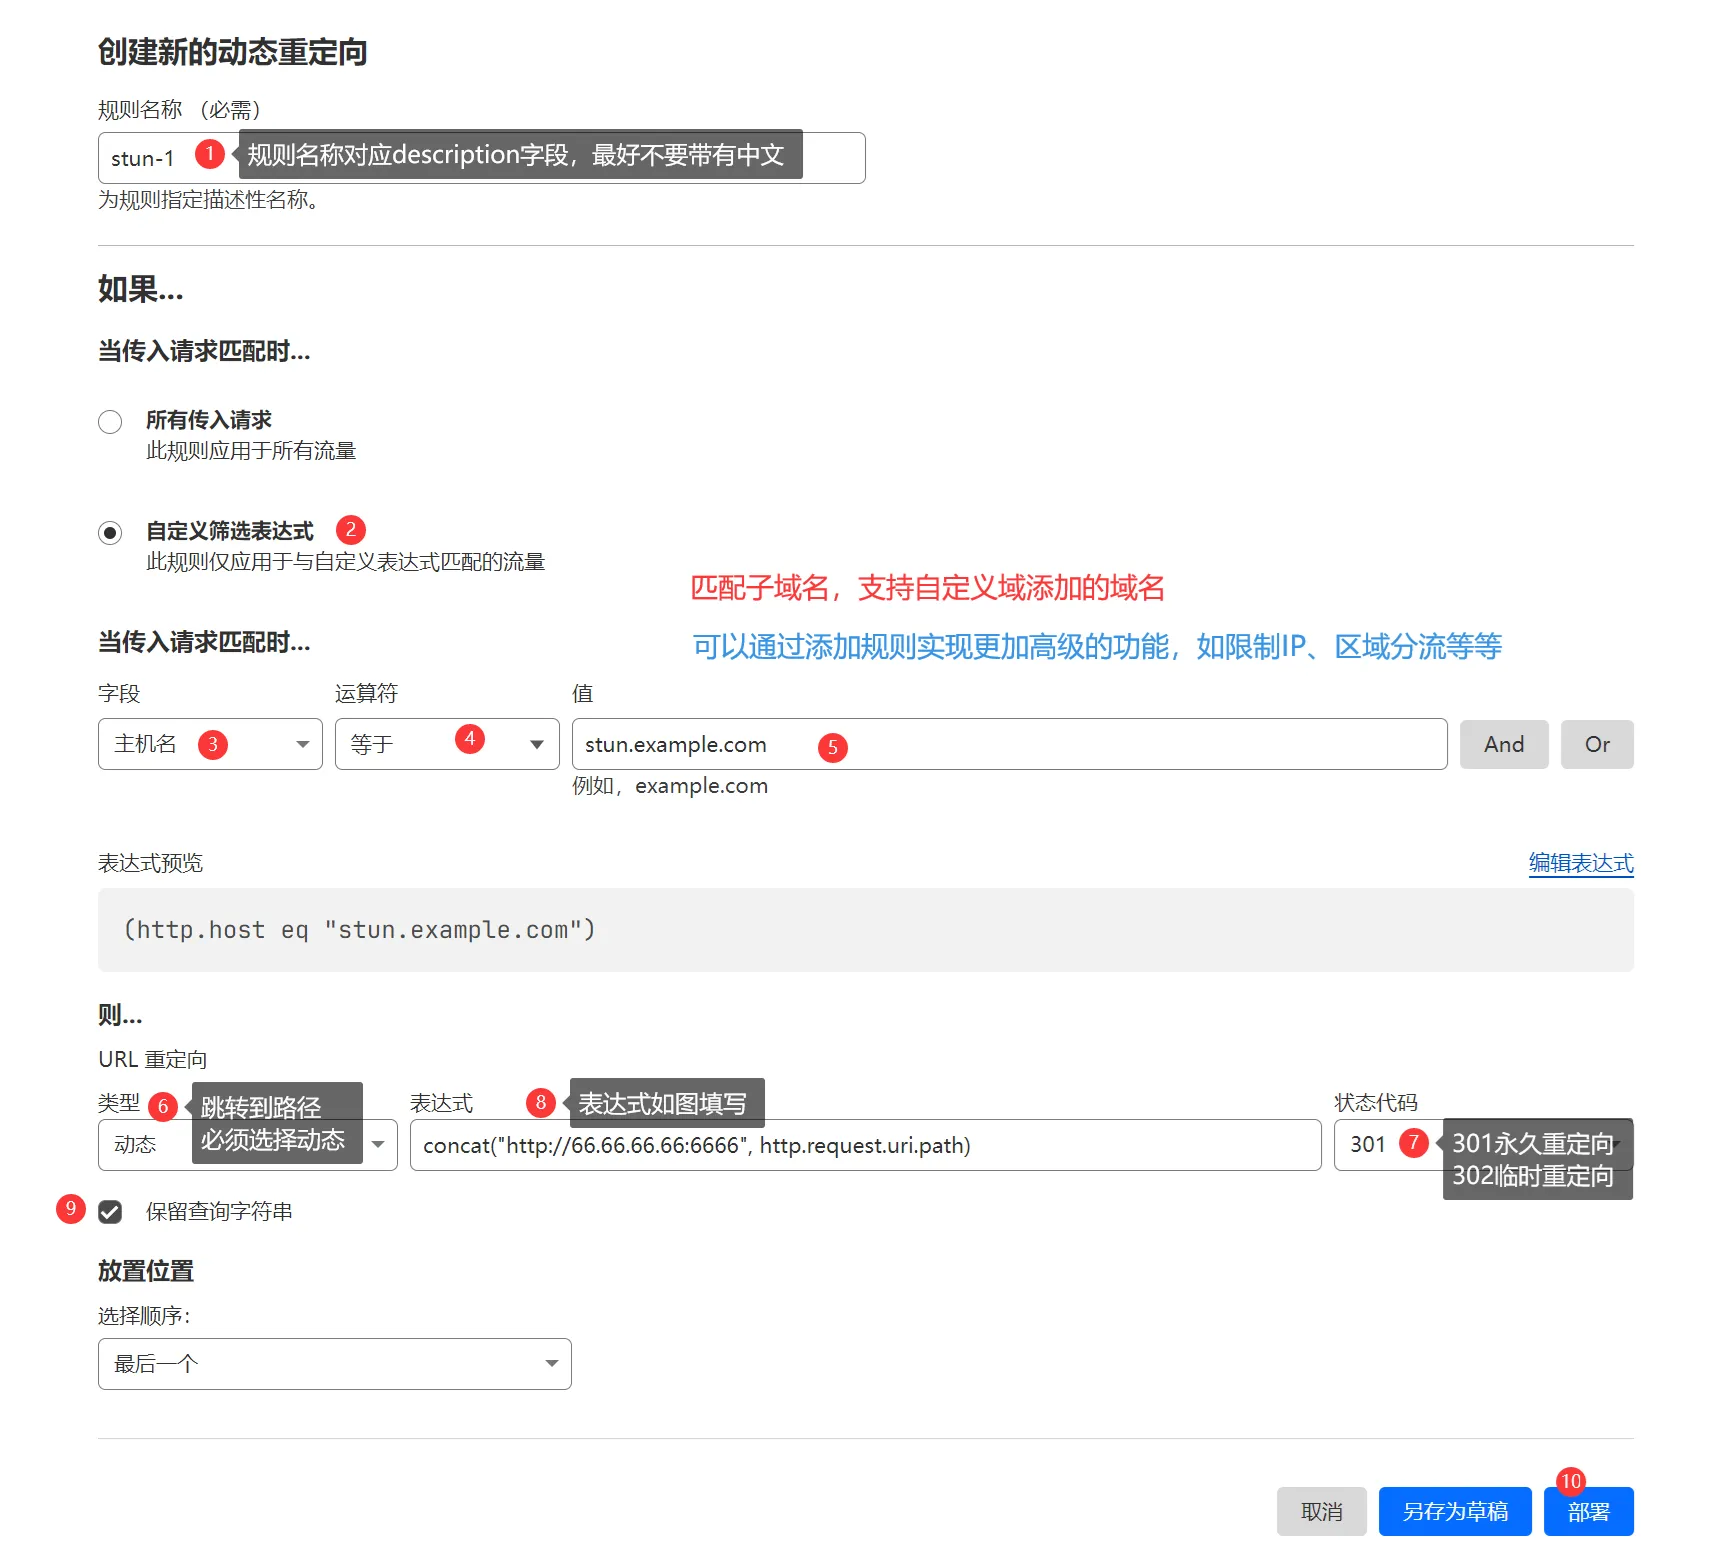Click red step marker 9 beside preserve query checkbox

point(70,1209)
